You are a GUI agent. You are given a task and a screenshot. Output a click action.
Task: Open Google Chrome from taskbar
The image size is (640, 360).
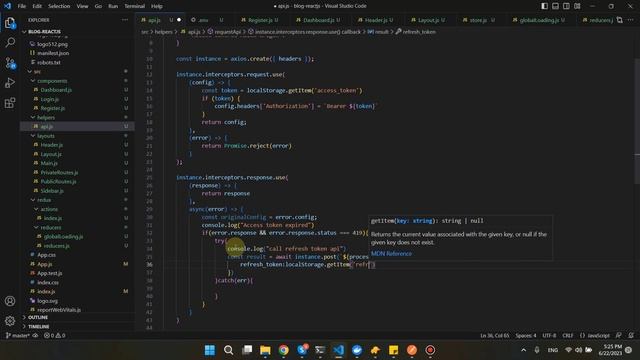point(283,350)
